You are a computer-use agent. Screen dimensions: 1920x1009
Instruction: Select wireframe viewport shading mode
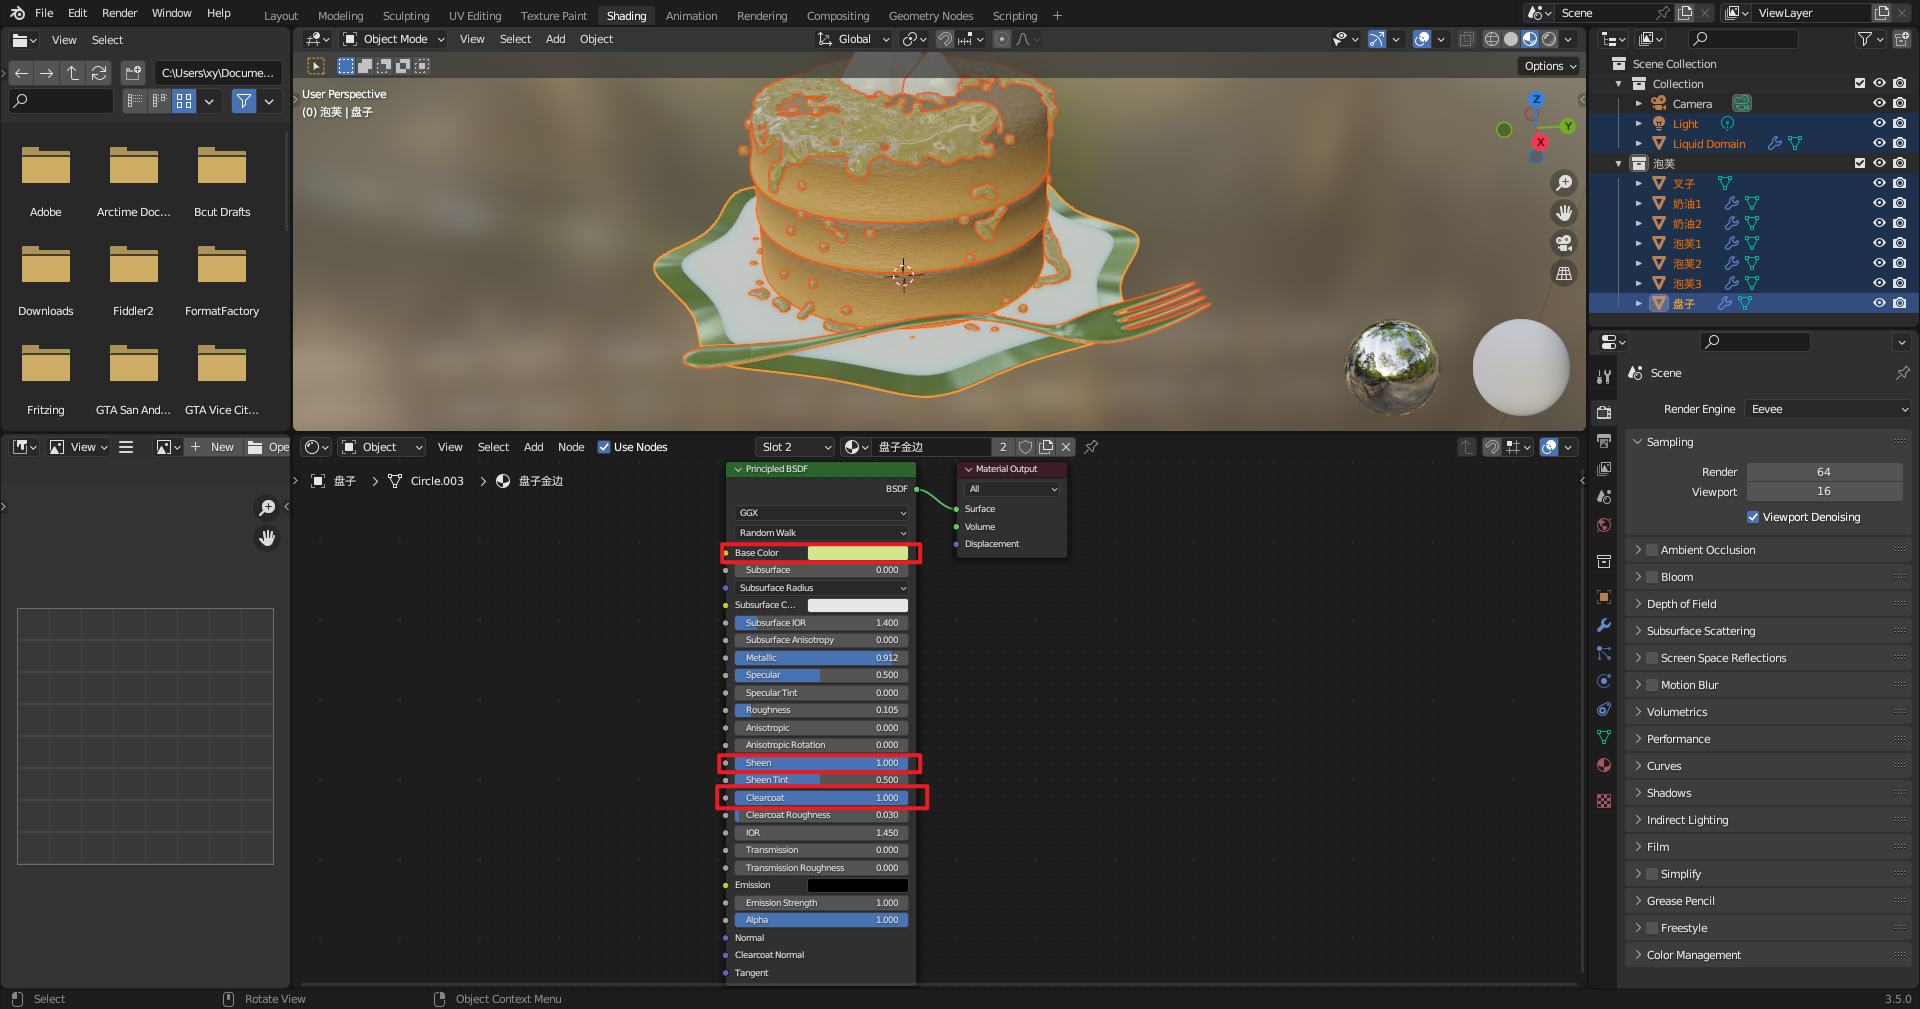click(x=1492, y=39)
